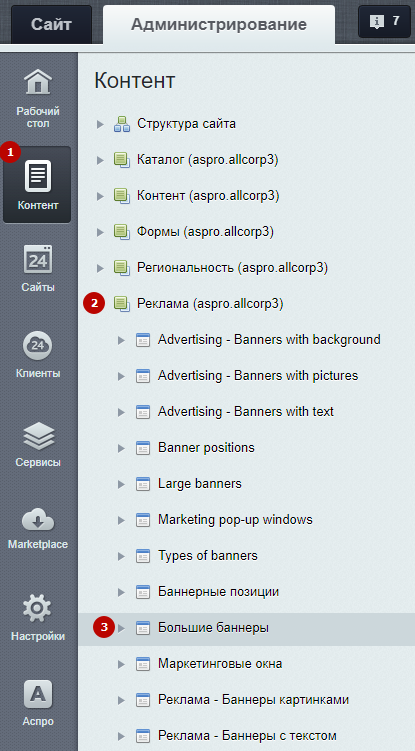Select Large banners in the tree
The image size is (415, 751).
click(200, 484)
